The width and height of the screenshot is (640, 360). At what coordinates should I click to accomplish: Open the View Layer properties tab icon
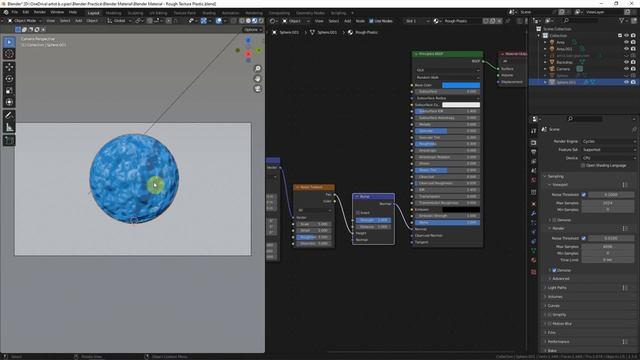point(533,161)
